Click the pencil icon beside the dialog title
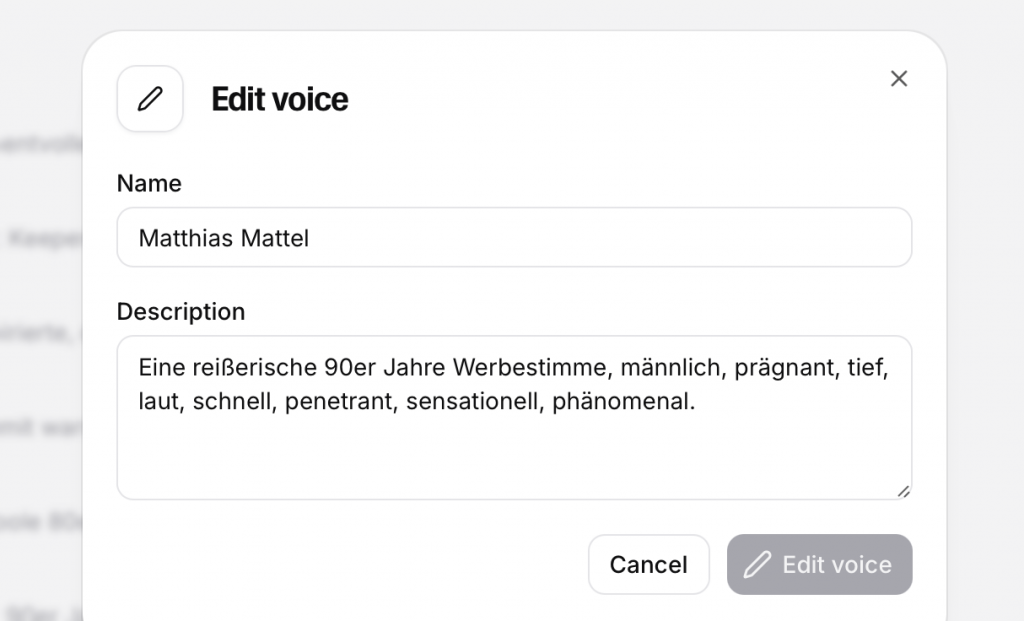This screenshot has height=621, width=1024. [x=150, y=99]
